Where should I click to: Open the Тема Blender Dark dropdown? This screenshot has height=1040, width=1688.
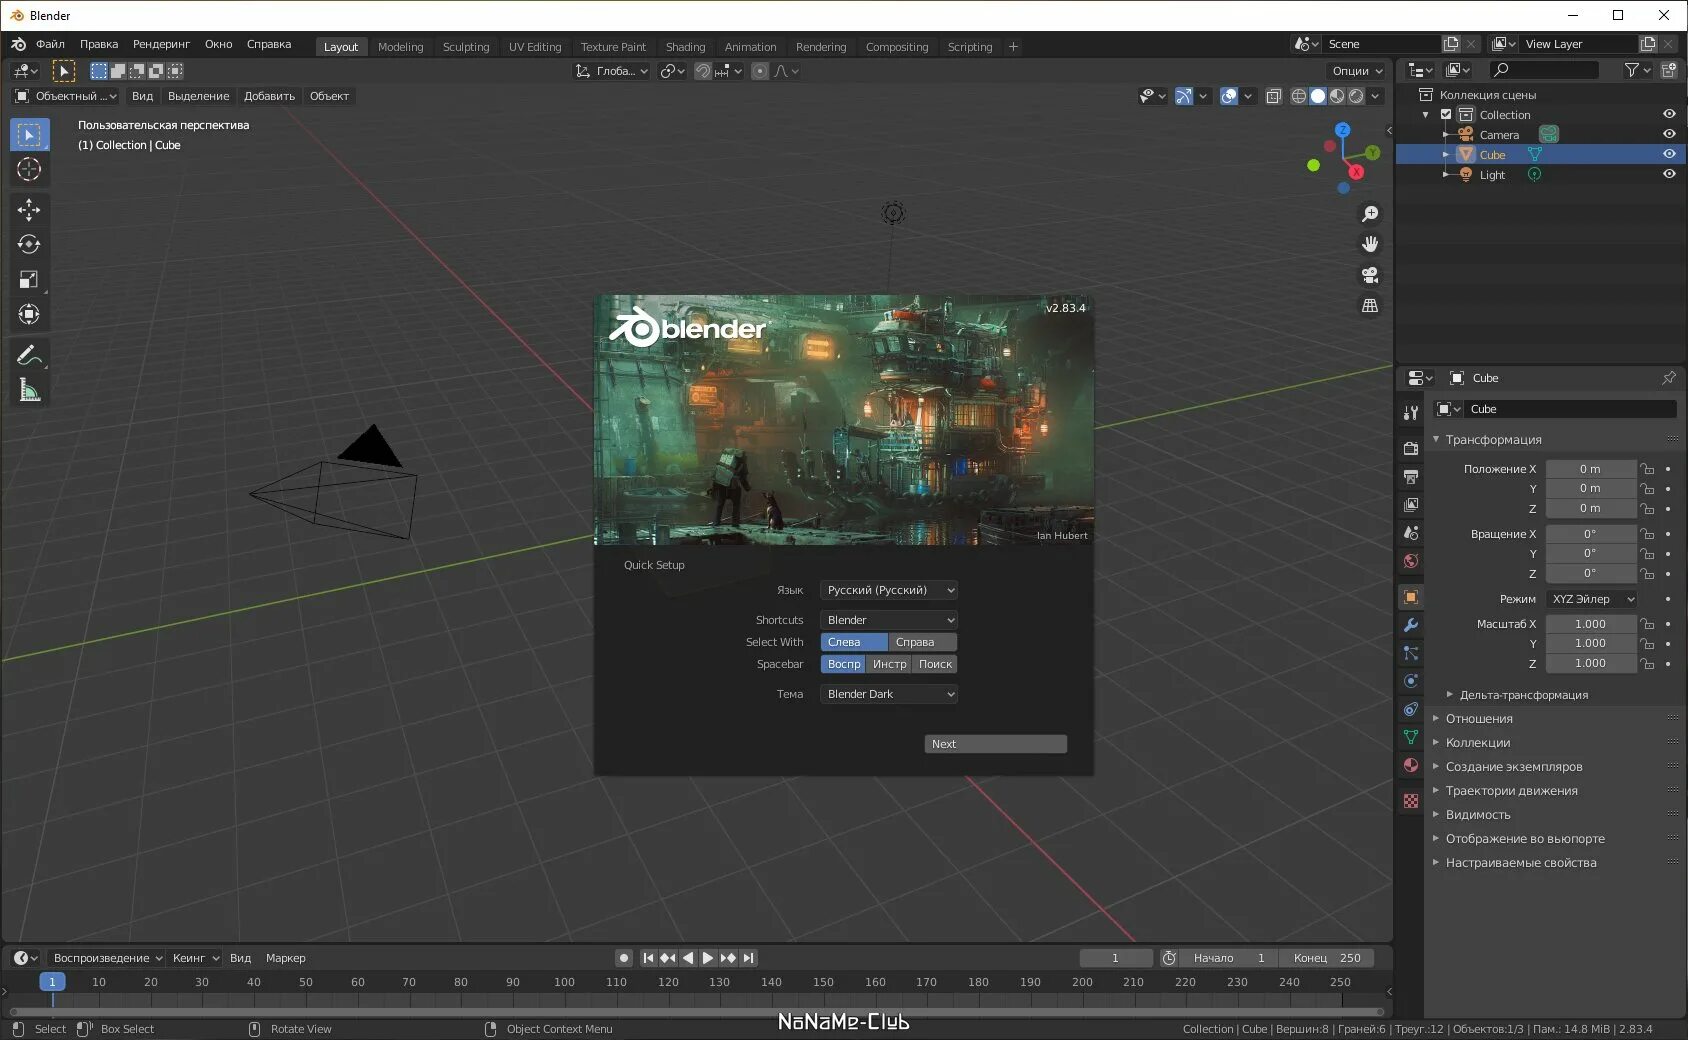pos(889,694)
